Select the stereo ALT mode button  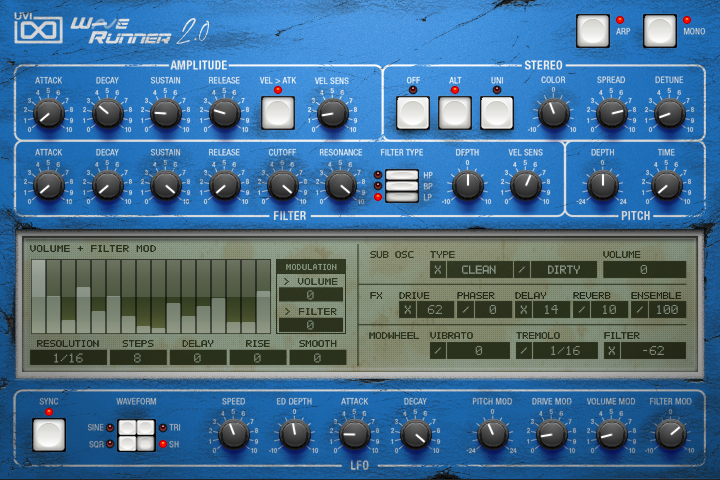tap(455, 113)
